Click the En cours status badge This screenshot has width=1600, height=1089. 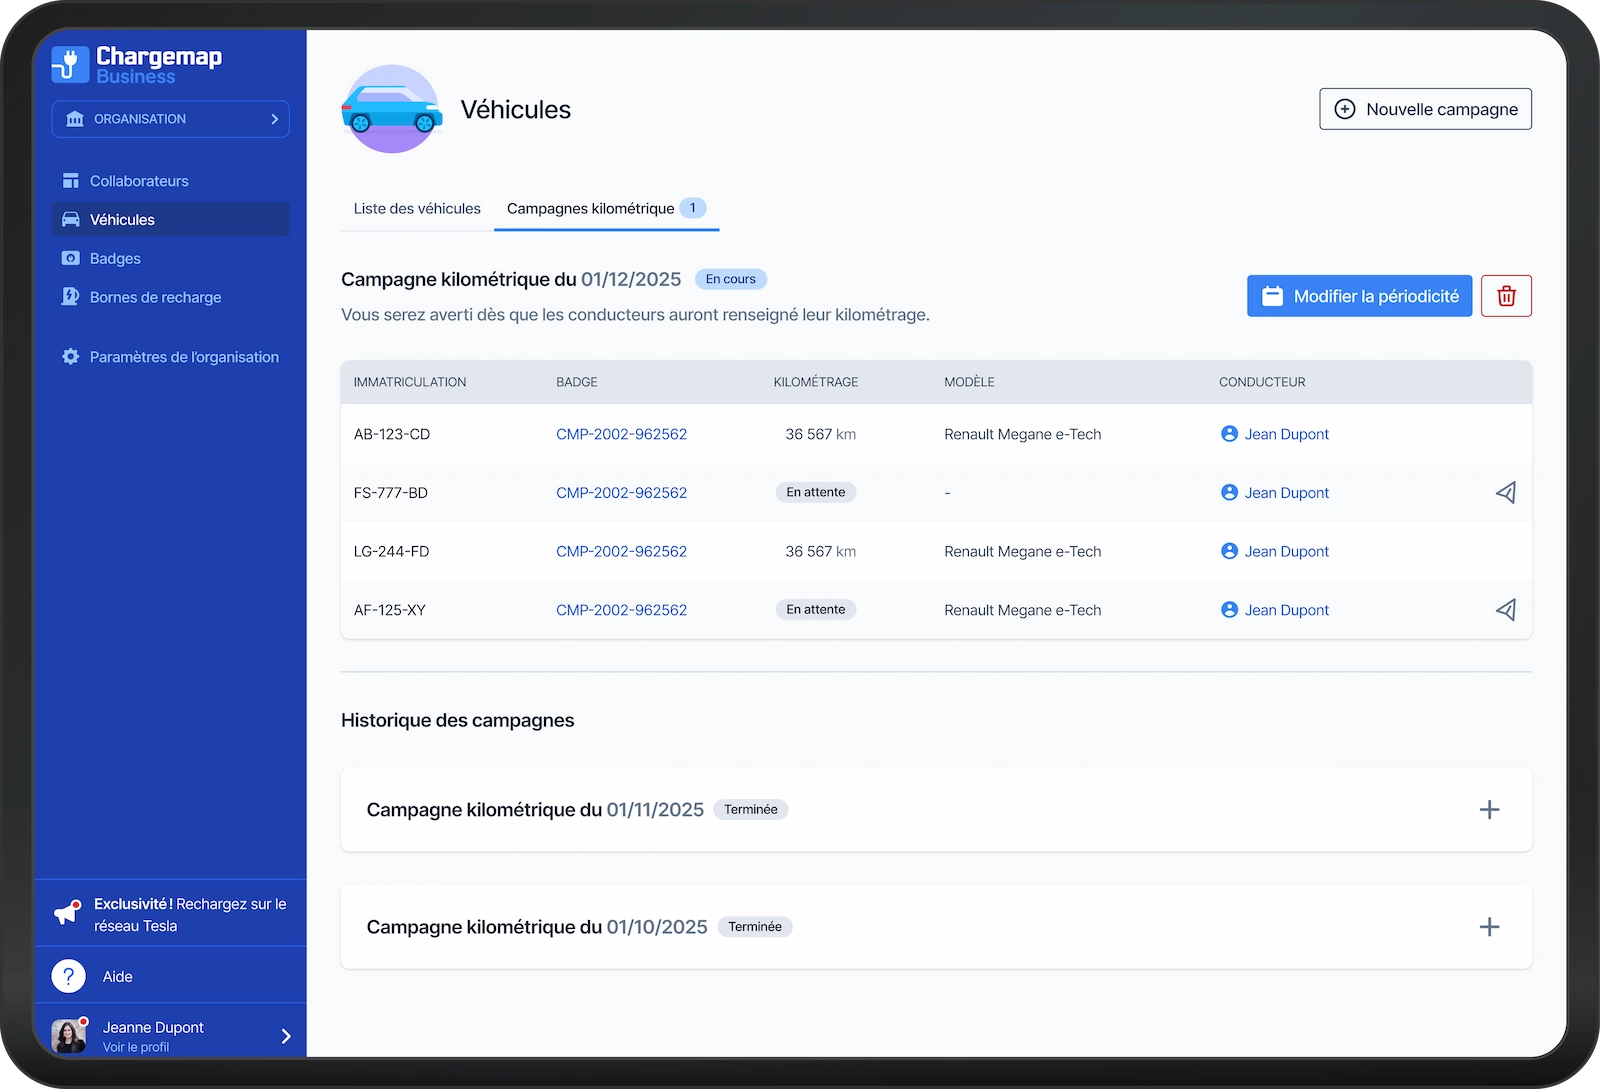[731, 279]
